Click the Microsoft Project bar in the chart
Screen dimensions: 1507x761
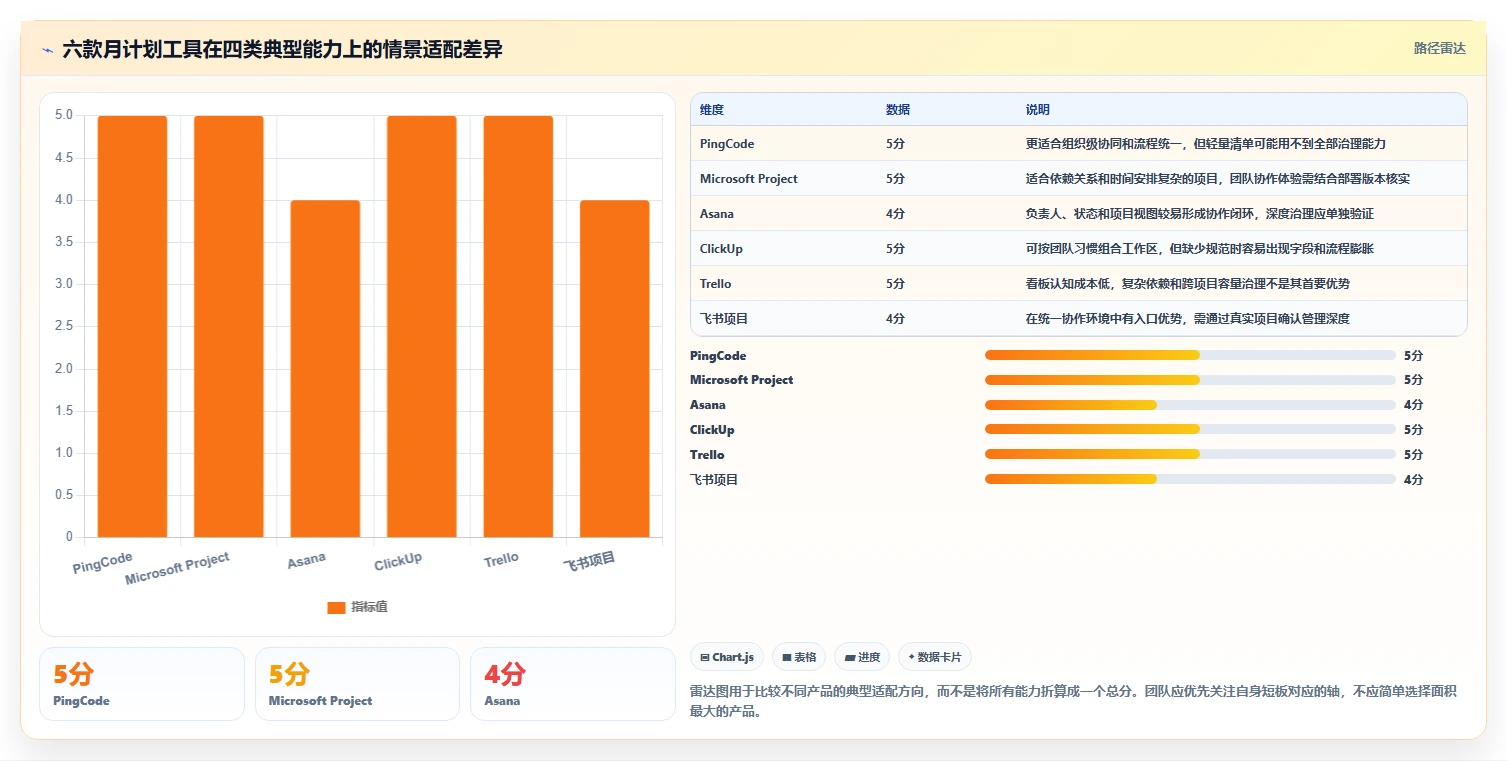click(228, 326)
